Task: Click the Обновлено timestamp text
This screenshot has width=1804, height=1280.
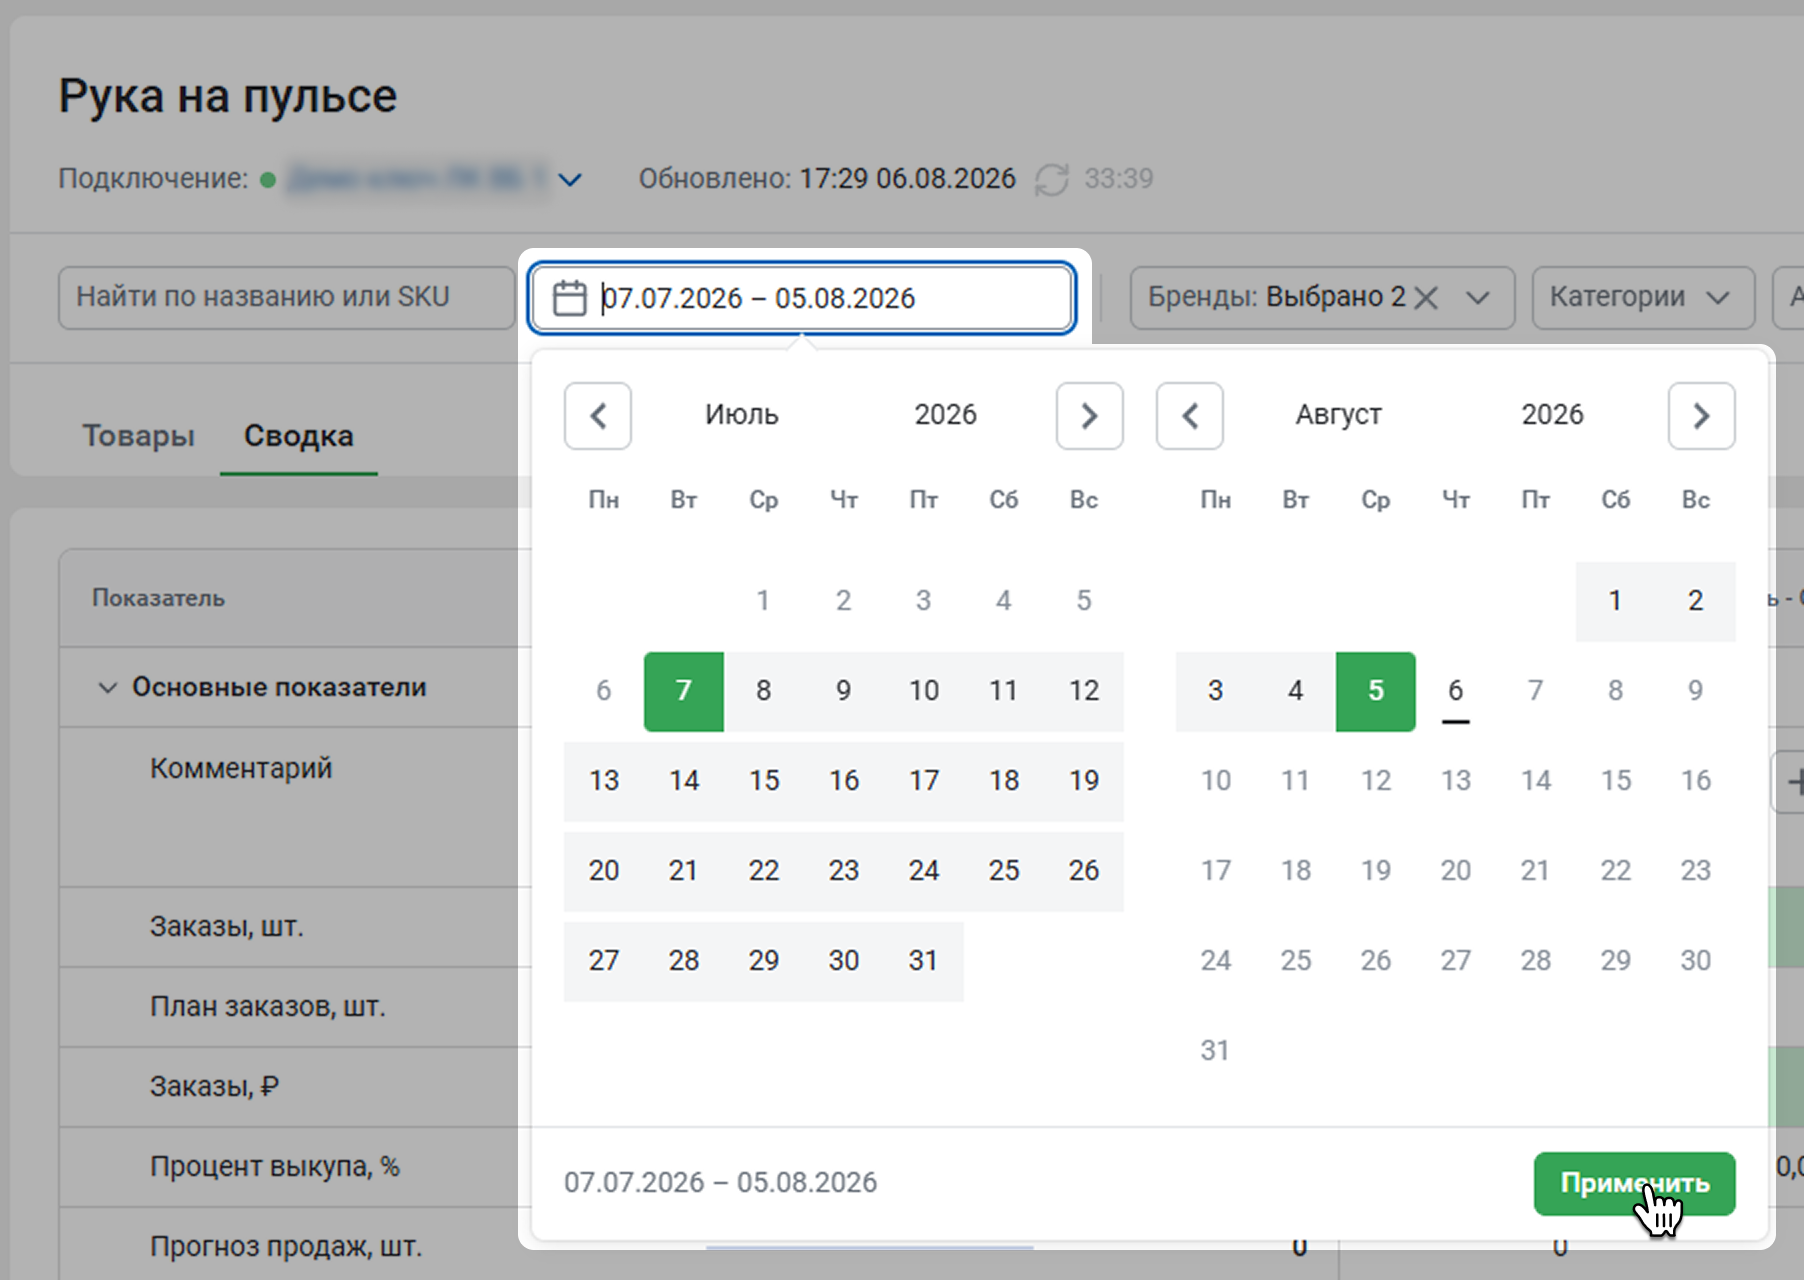Action: (827, 179)
